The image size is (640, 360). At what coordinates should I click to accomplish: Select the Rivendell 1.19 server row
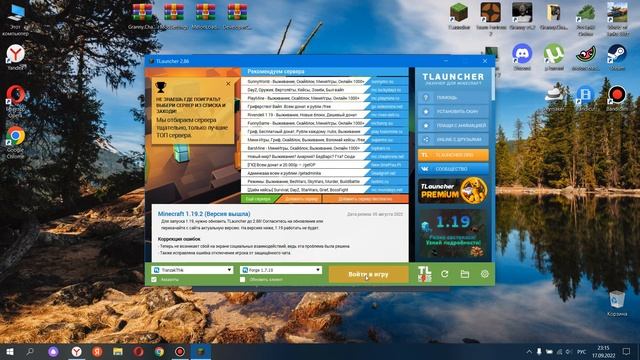pos(324,115)
